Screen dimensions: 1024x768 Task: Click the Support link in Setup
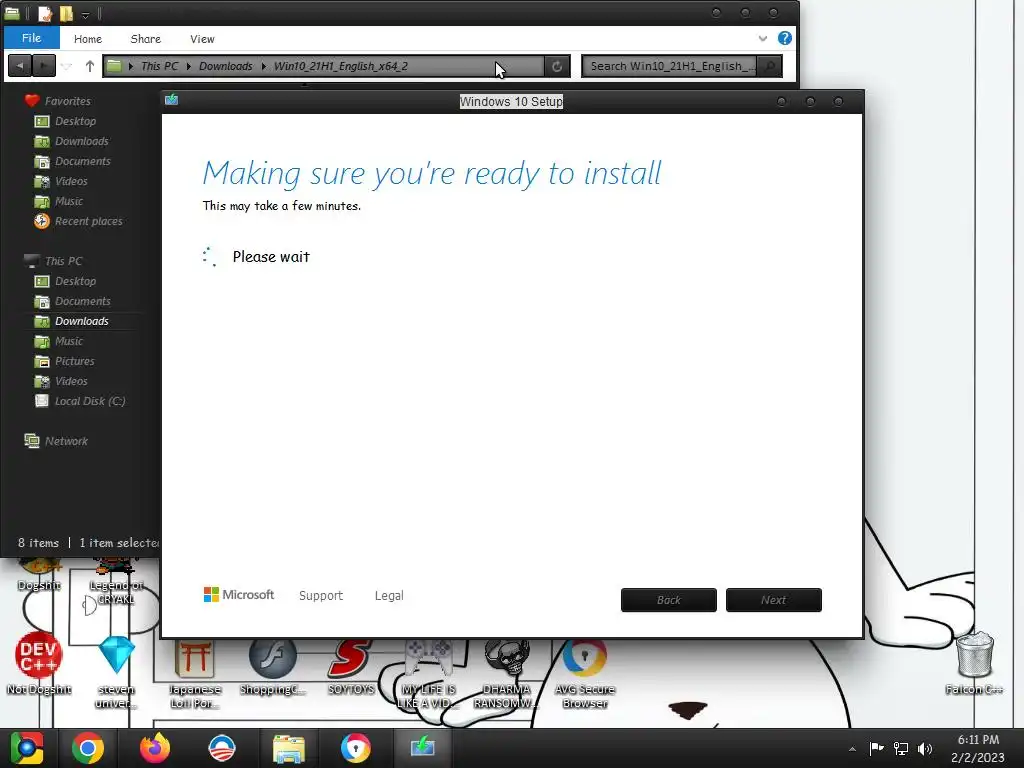pos(321,596)
